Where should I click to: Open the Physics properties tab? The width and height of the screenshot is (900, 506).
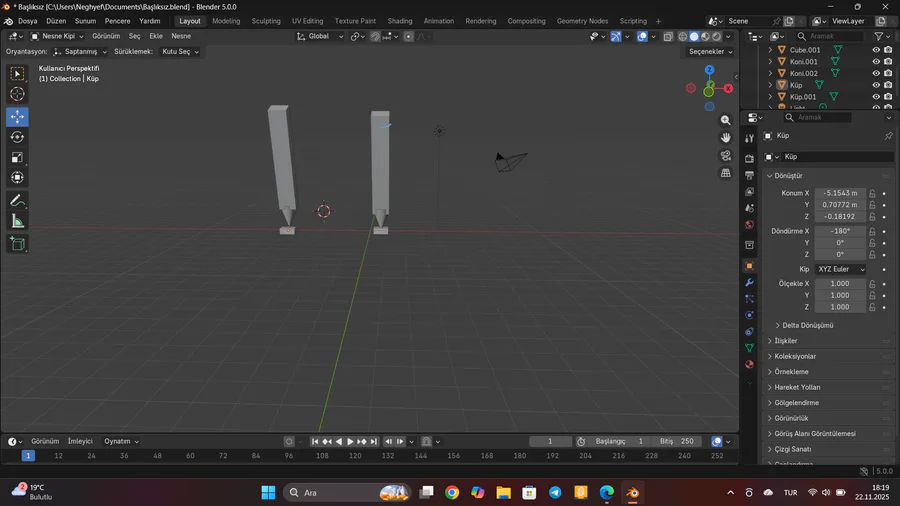749,315
